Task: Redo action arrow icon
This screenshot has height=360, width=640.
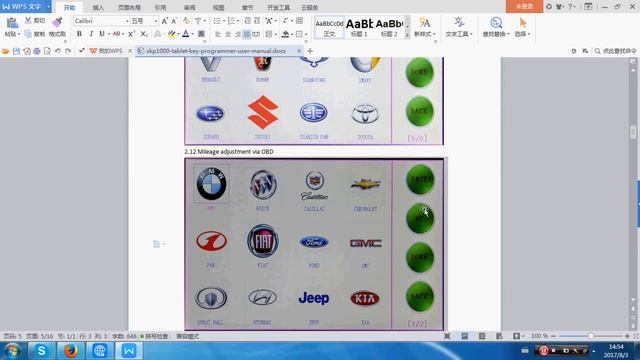Action: [68, 51]
